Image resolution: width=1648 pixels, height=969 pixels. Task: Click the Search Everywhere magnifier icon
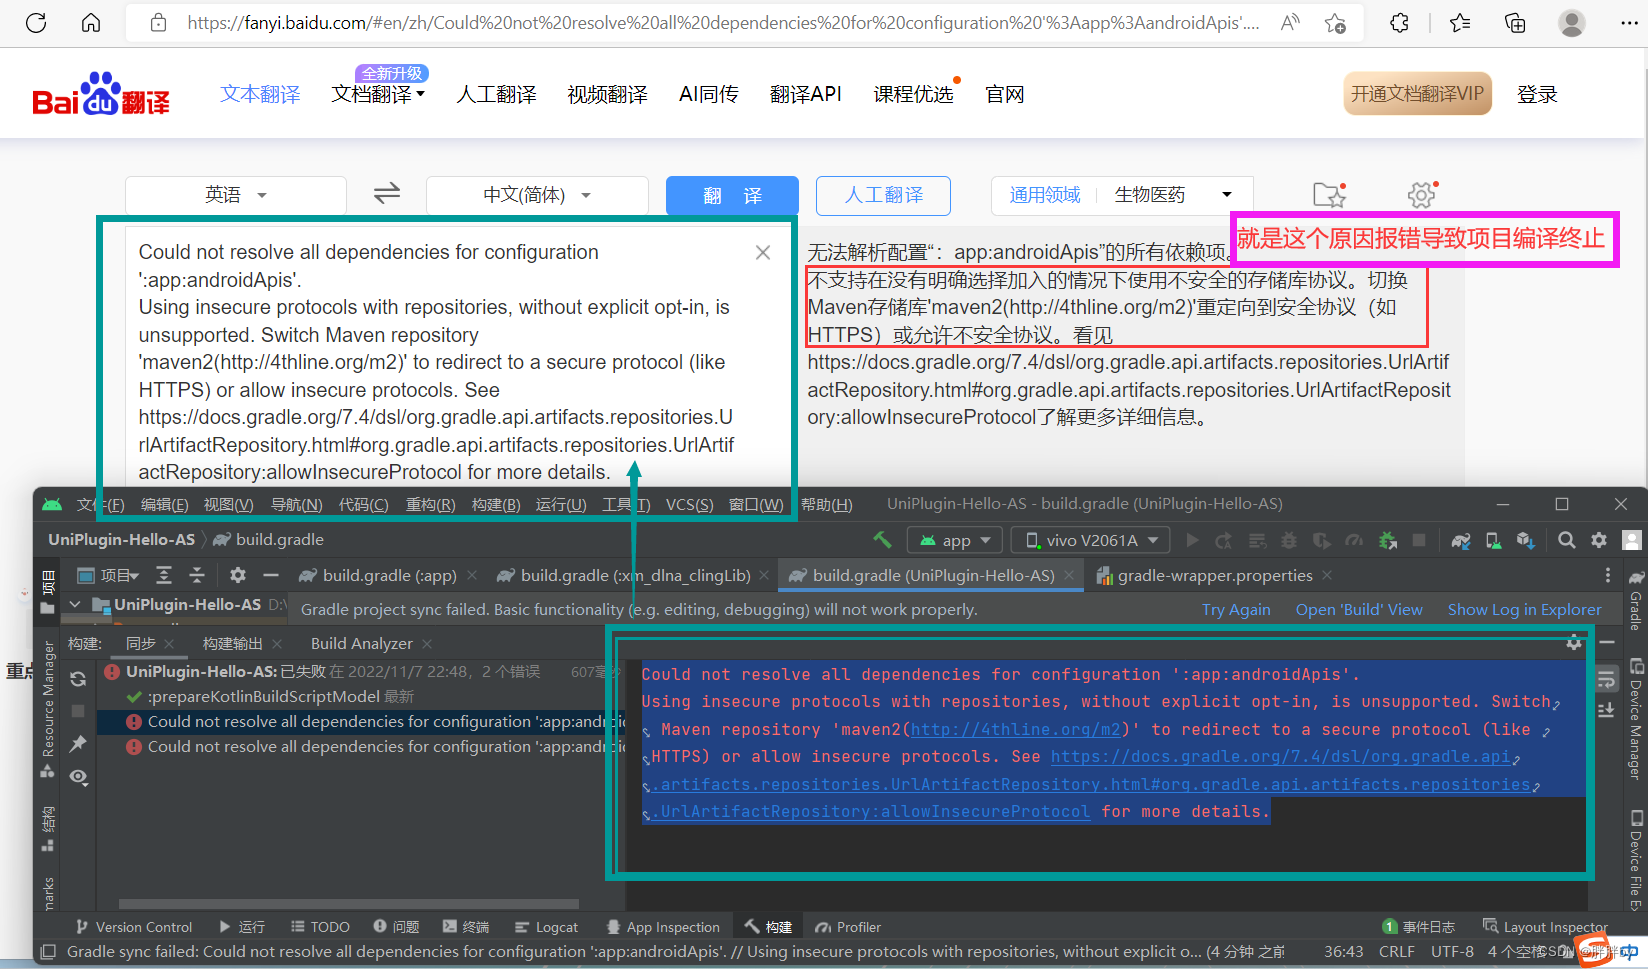coord(1567,540)
